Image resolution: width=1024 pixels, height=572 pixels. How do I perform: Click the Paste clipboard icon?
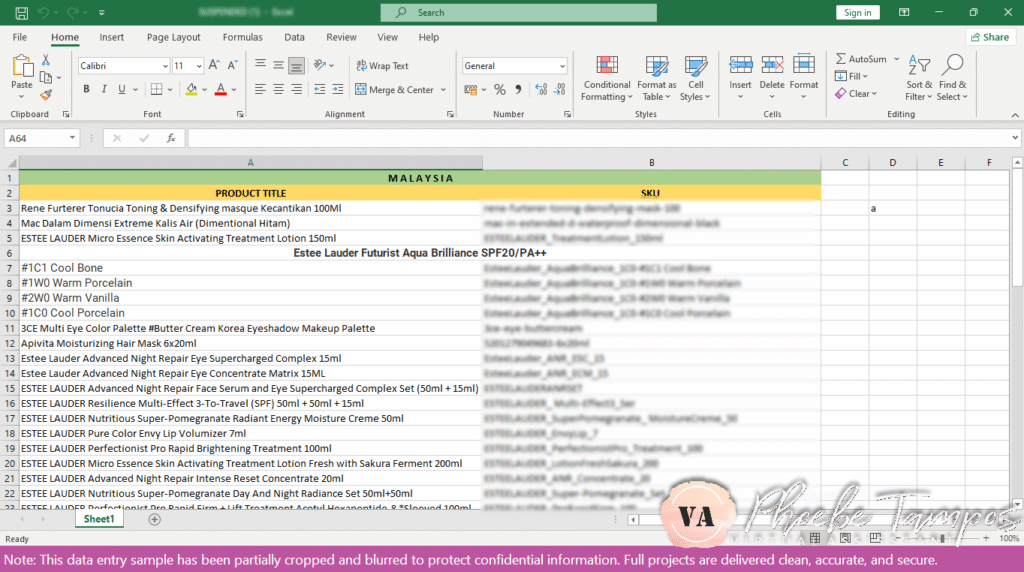tap(22, 66)
